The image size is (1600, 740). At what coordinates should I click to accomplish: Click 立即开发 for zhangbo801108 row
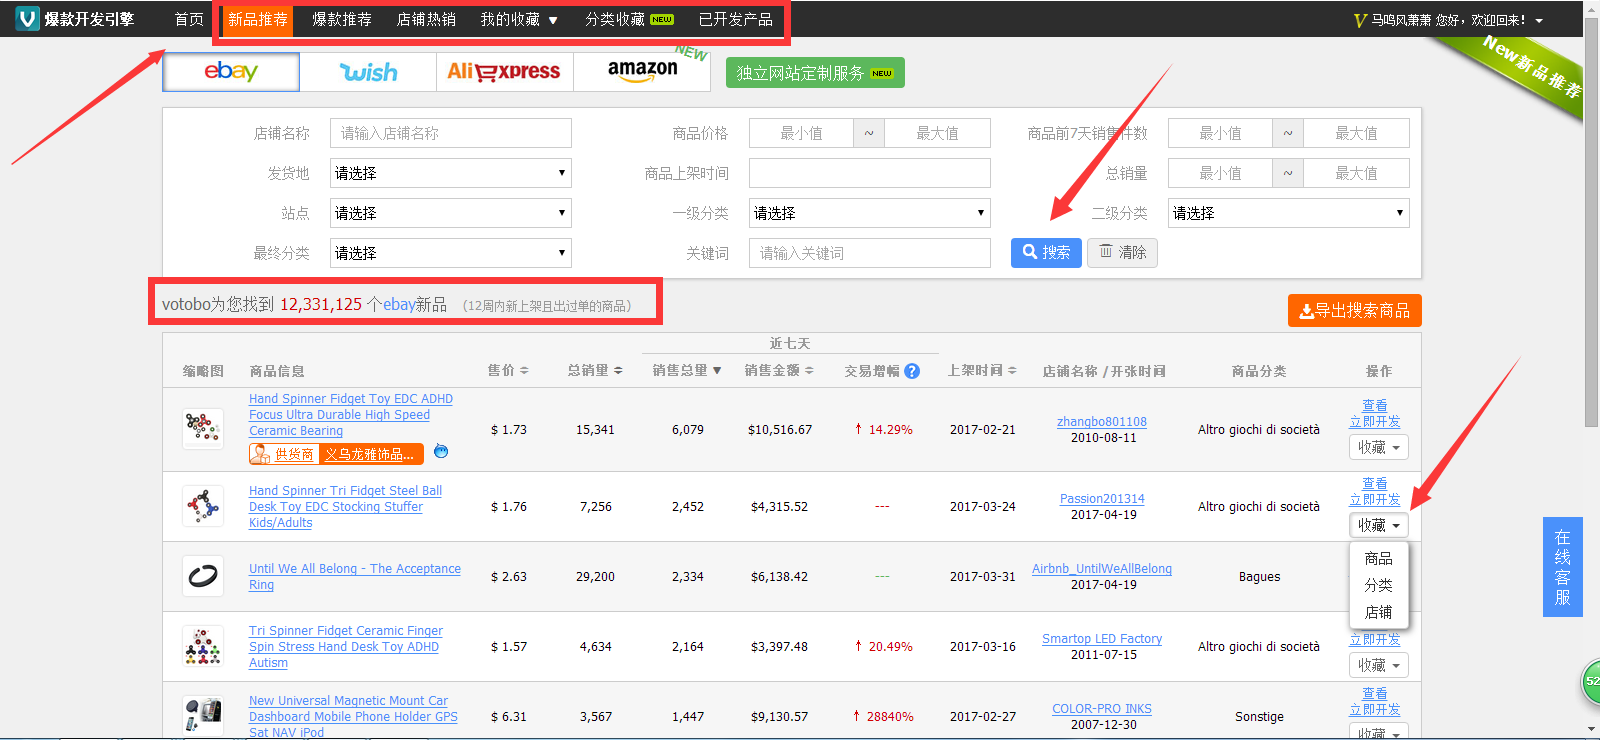point(1375,422)
